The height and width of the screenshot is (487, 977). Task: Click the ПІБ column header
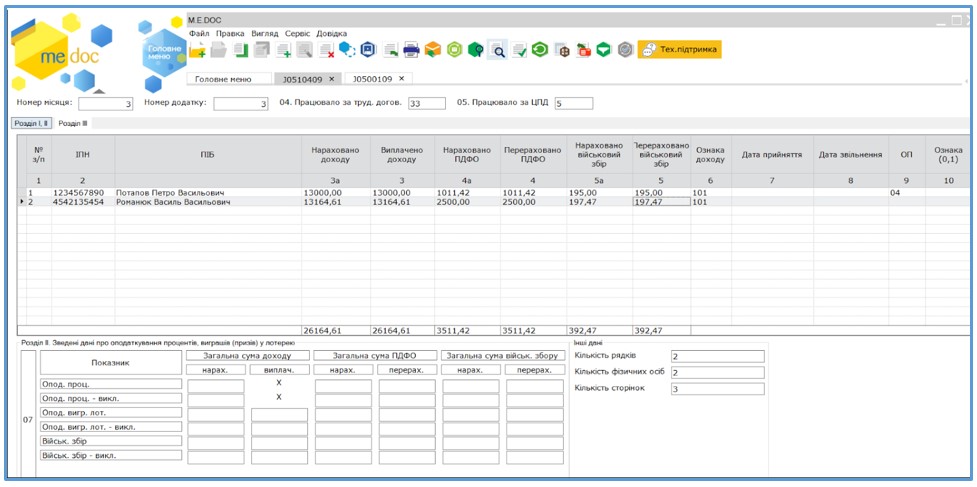pyautogui.click(x=207, y=154)
